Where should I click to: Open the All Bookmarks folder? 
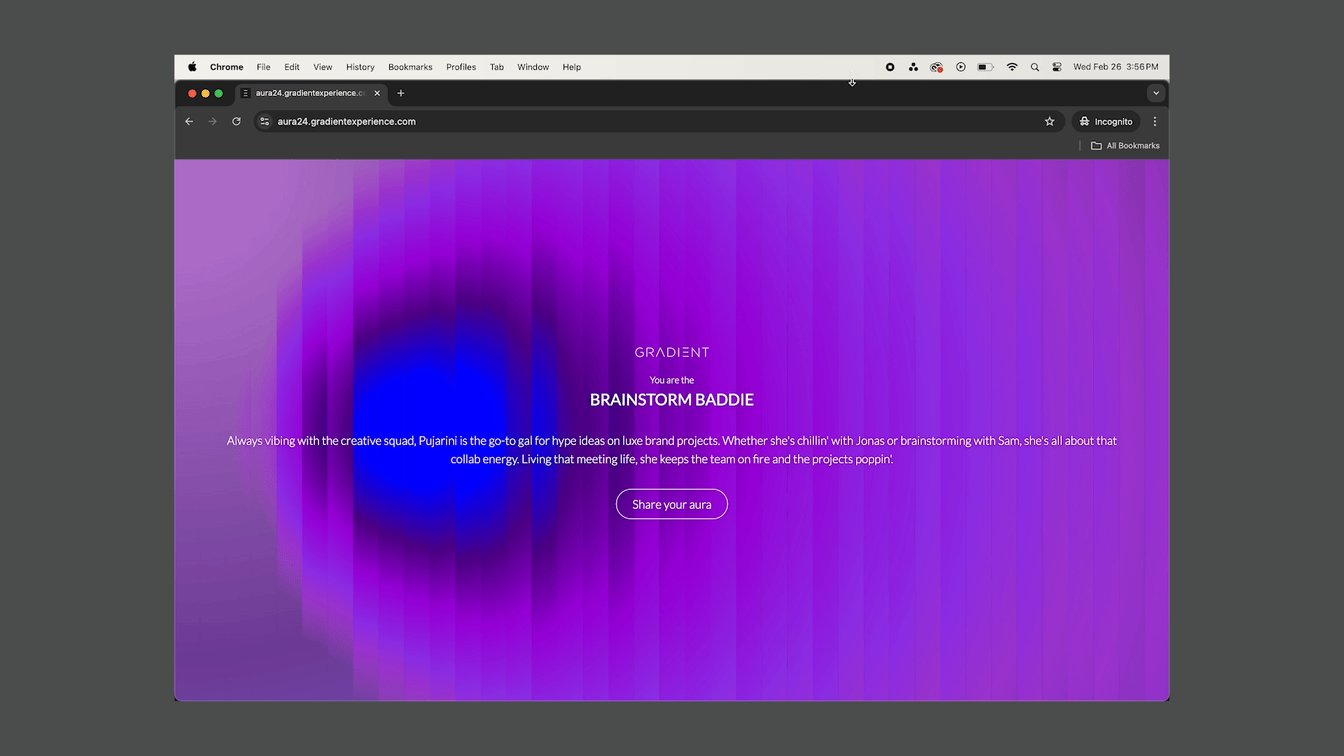click(1125, 146)
